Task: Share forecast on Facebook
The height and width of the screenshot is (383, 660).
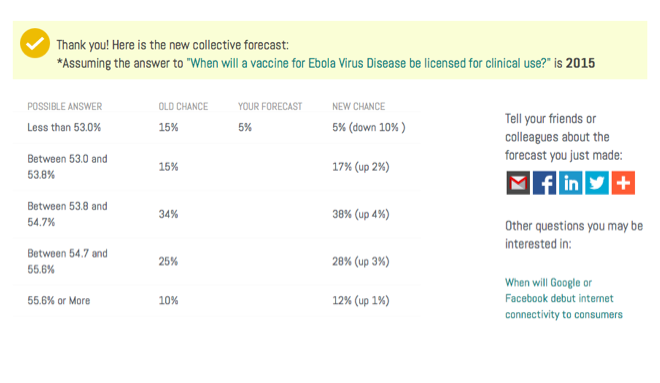Action: click(544, 183)
